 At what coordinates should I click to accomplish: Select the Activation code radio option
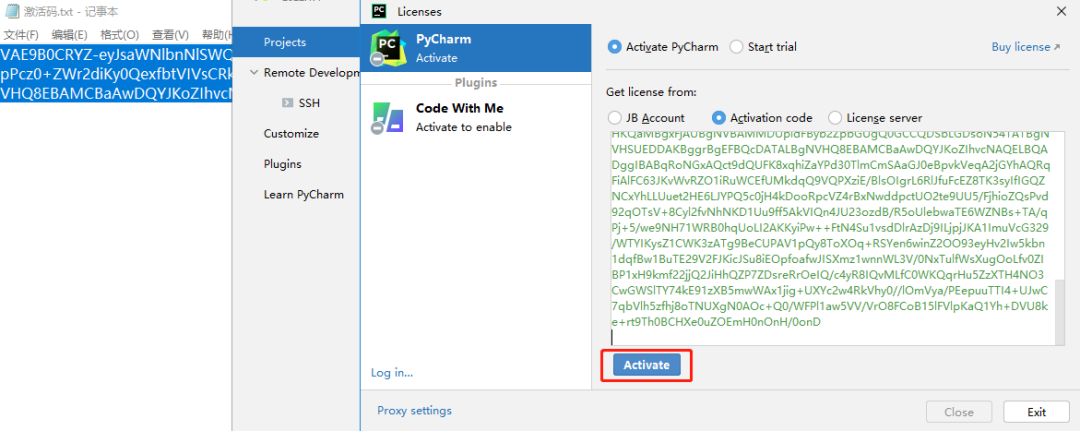719,118
